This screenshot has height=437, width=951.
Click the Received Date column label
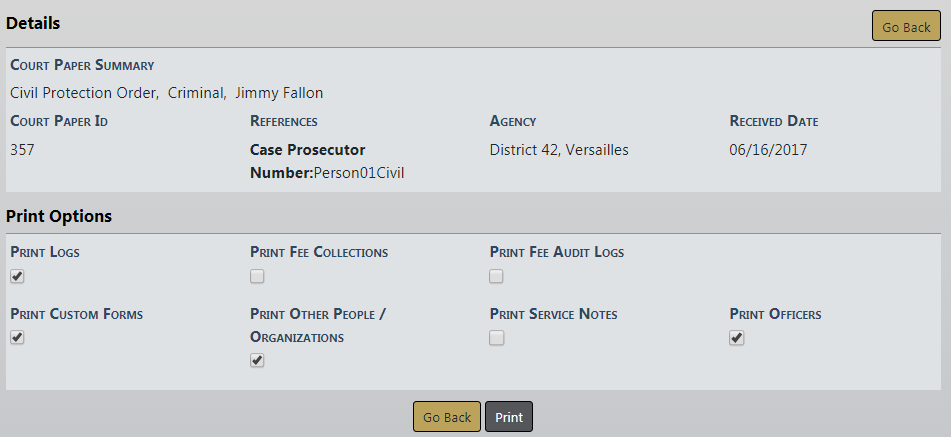[x=774, y=121]
